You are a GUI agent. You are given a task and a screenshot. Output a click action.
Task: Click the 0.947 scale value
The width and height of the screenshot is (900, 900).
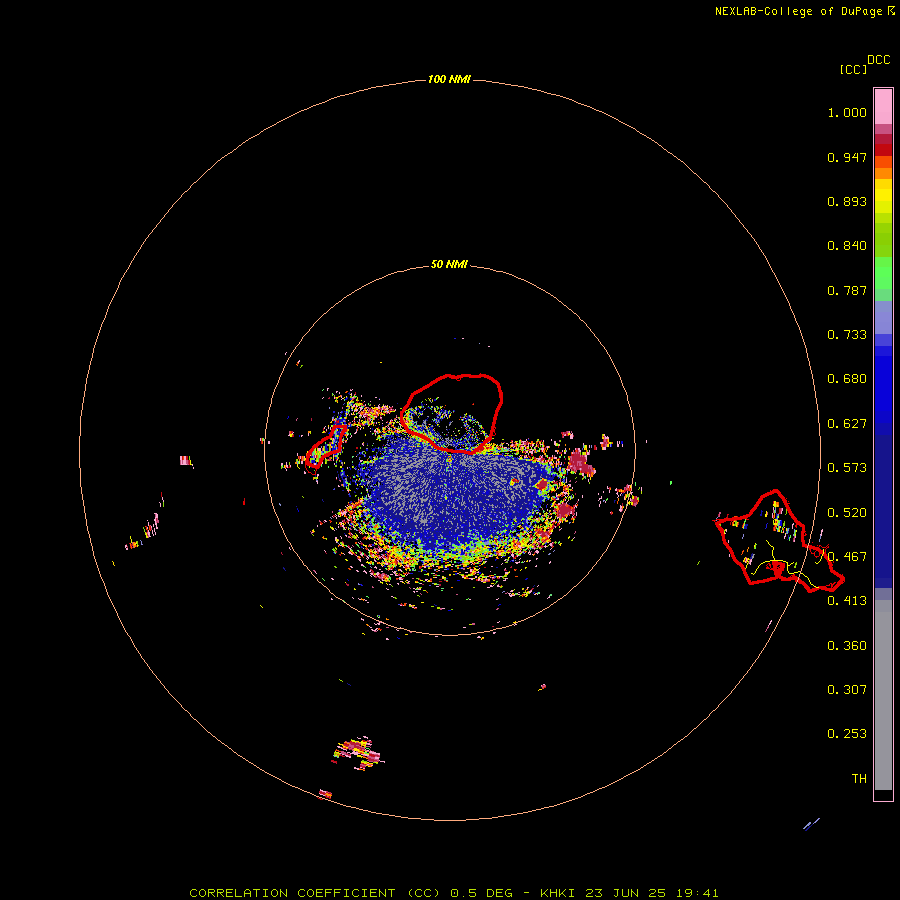click(x=847, y=157)
